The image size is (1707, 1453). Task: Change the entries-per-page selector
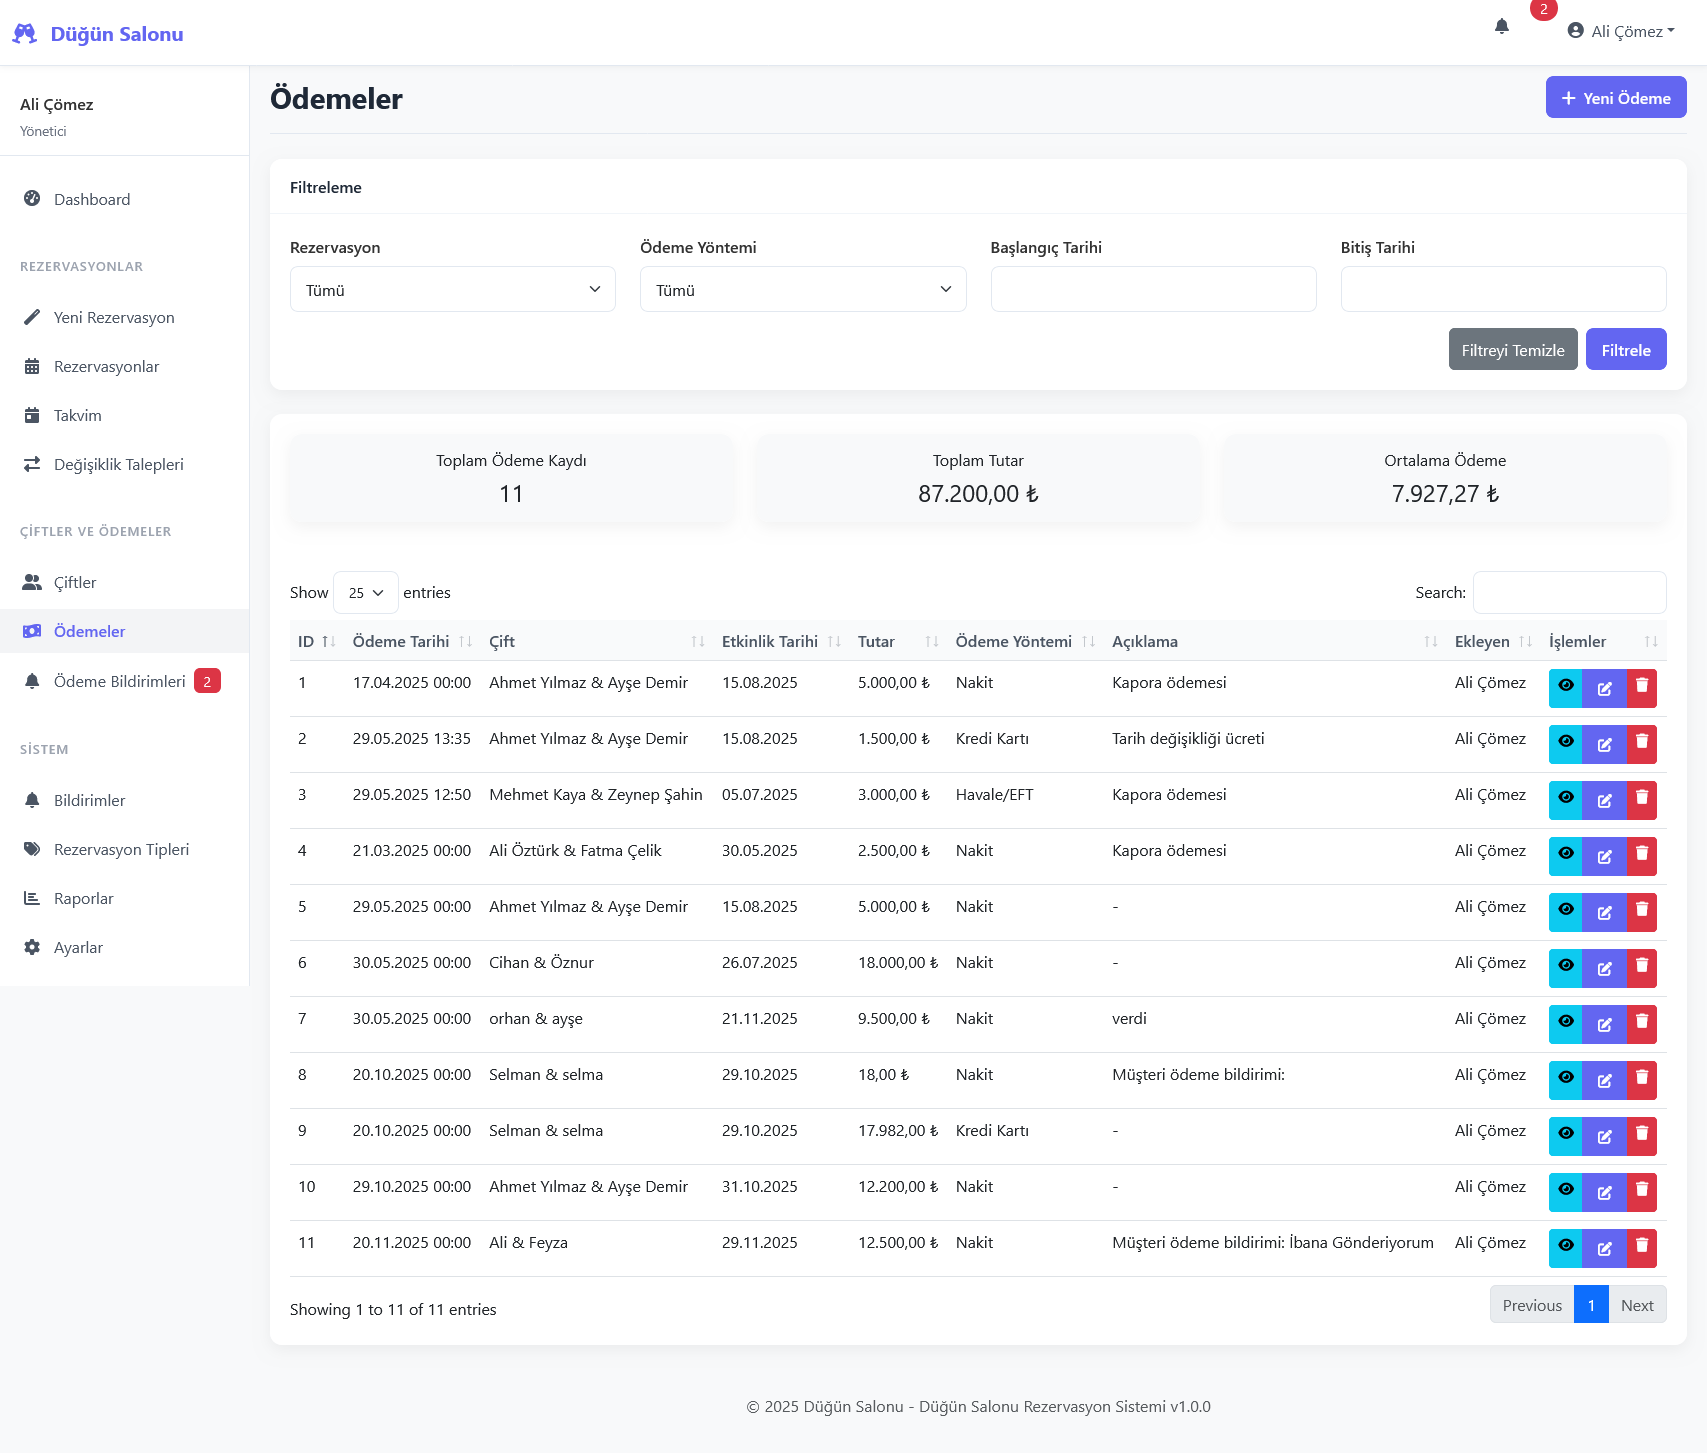coord(365,593)
